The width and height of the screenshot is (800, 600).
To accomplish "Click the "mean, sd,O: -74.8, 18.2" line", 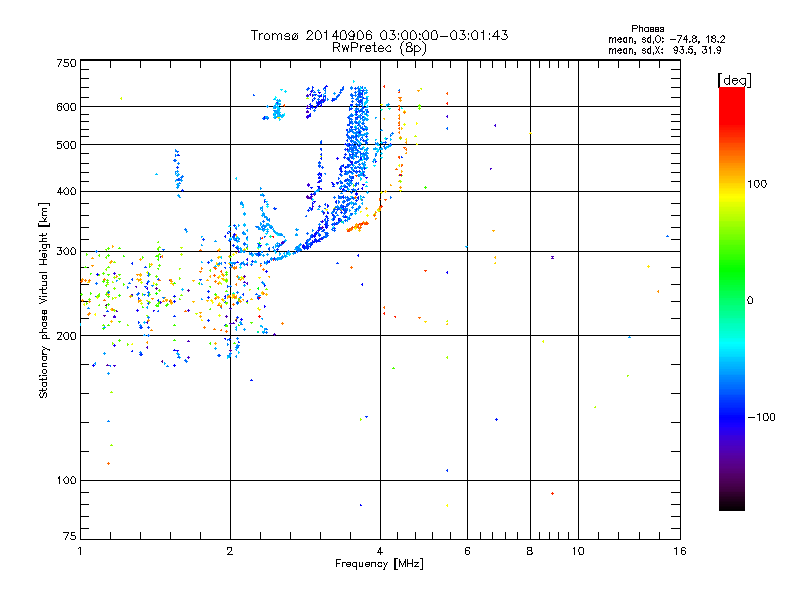I will (666, 39).
